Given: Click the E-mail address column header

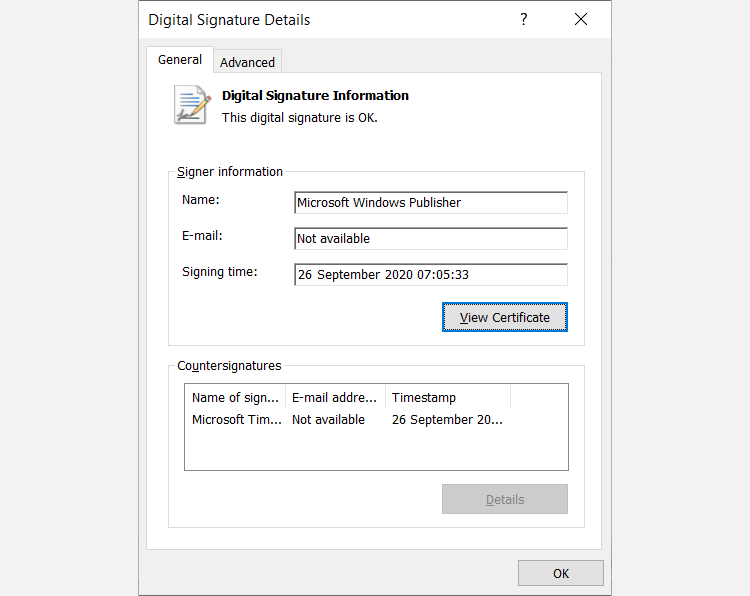Looking at the screenshot, I should (335, 397).
